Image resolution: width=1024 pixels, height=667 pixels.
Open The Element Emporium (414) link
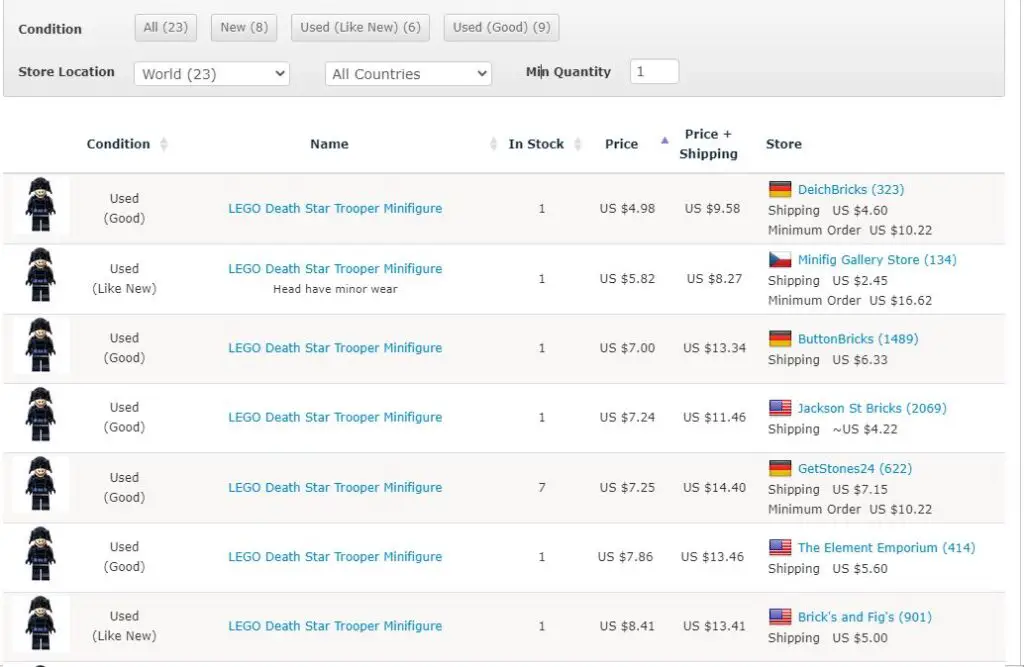[886, 547]
